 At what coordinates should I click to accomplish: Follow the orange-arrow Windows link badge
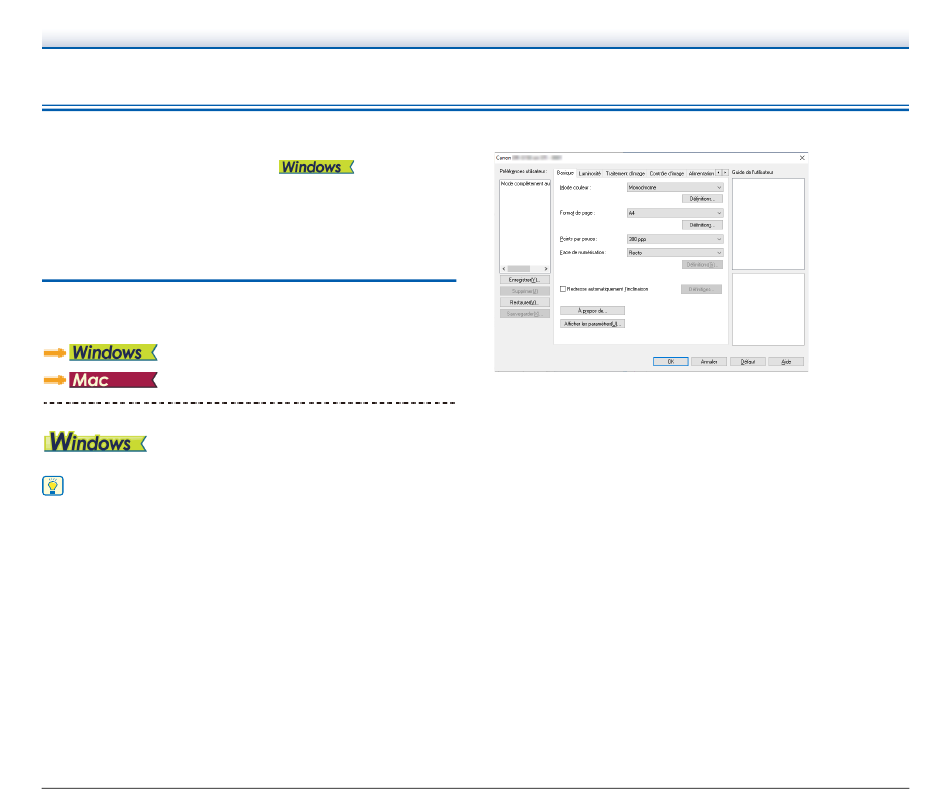pyautogui.click(x=113, y=353)
